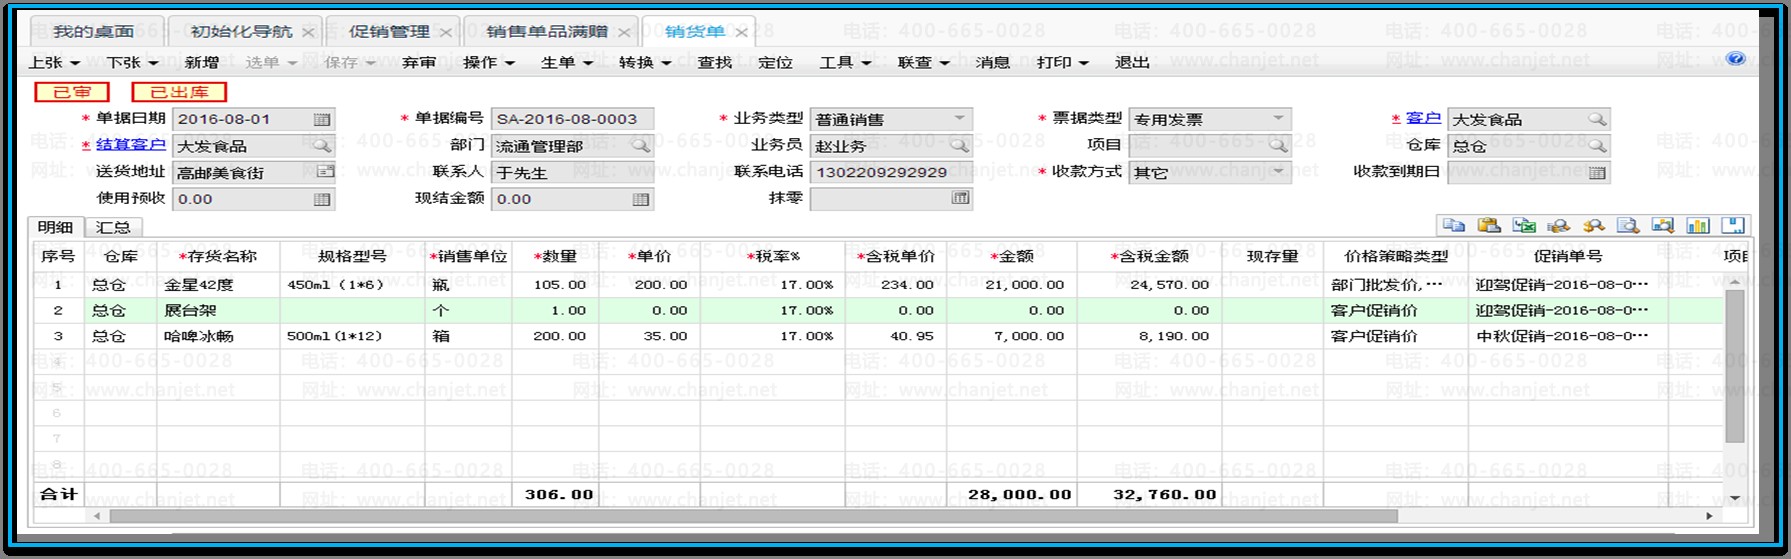Screen dimensions: 1791x559
Task: Select table cell 金星42度
Action: 218,284
